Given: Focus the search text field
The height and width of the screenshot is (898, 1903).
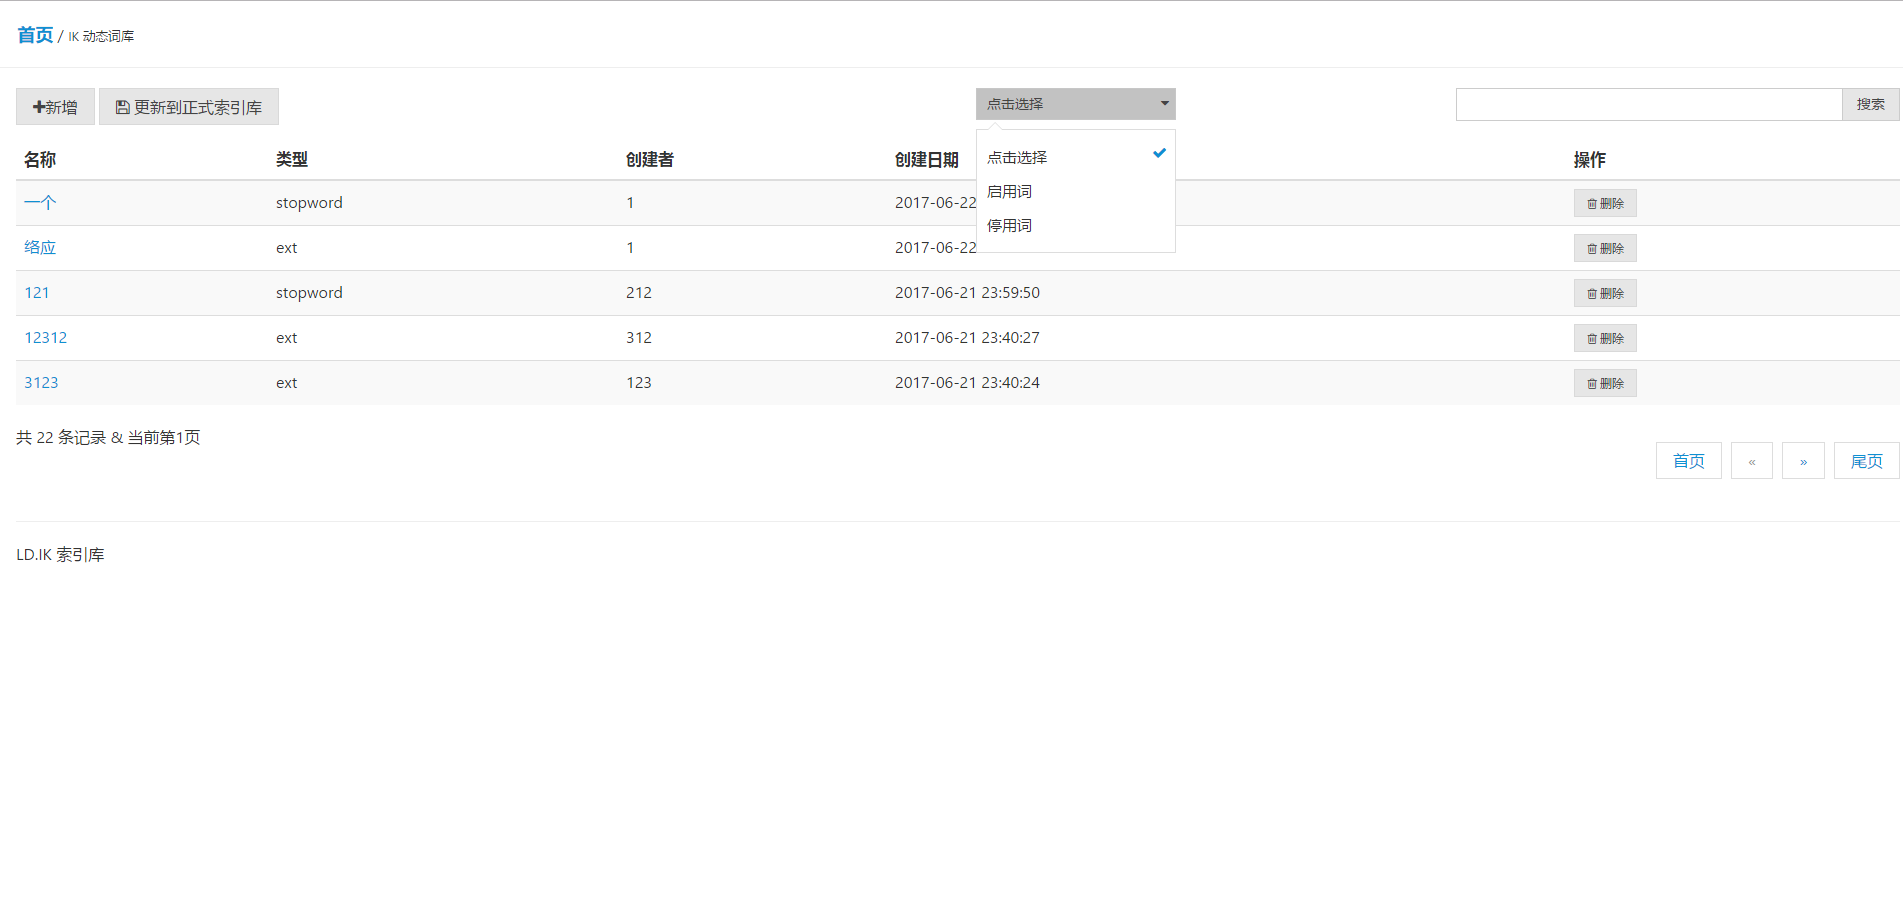Looking at the screenshot, I should coord(1649,104).
